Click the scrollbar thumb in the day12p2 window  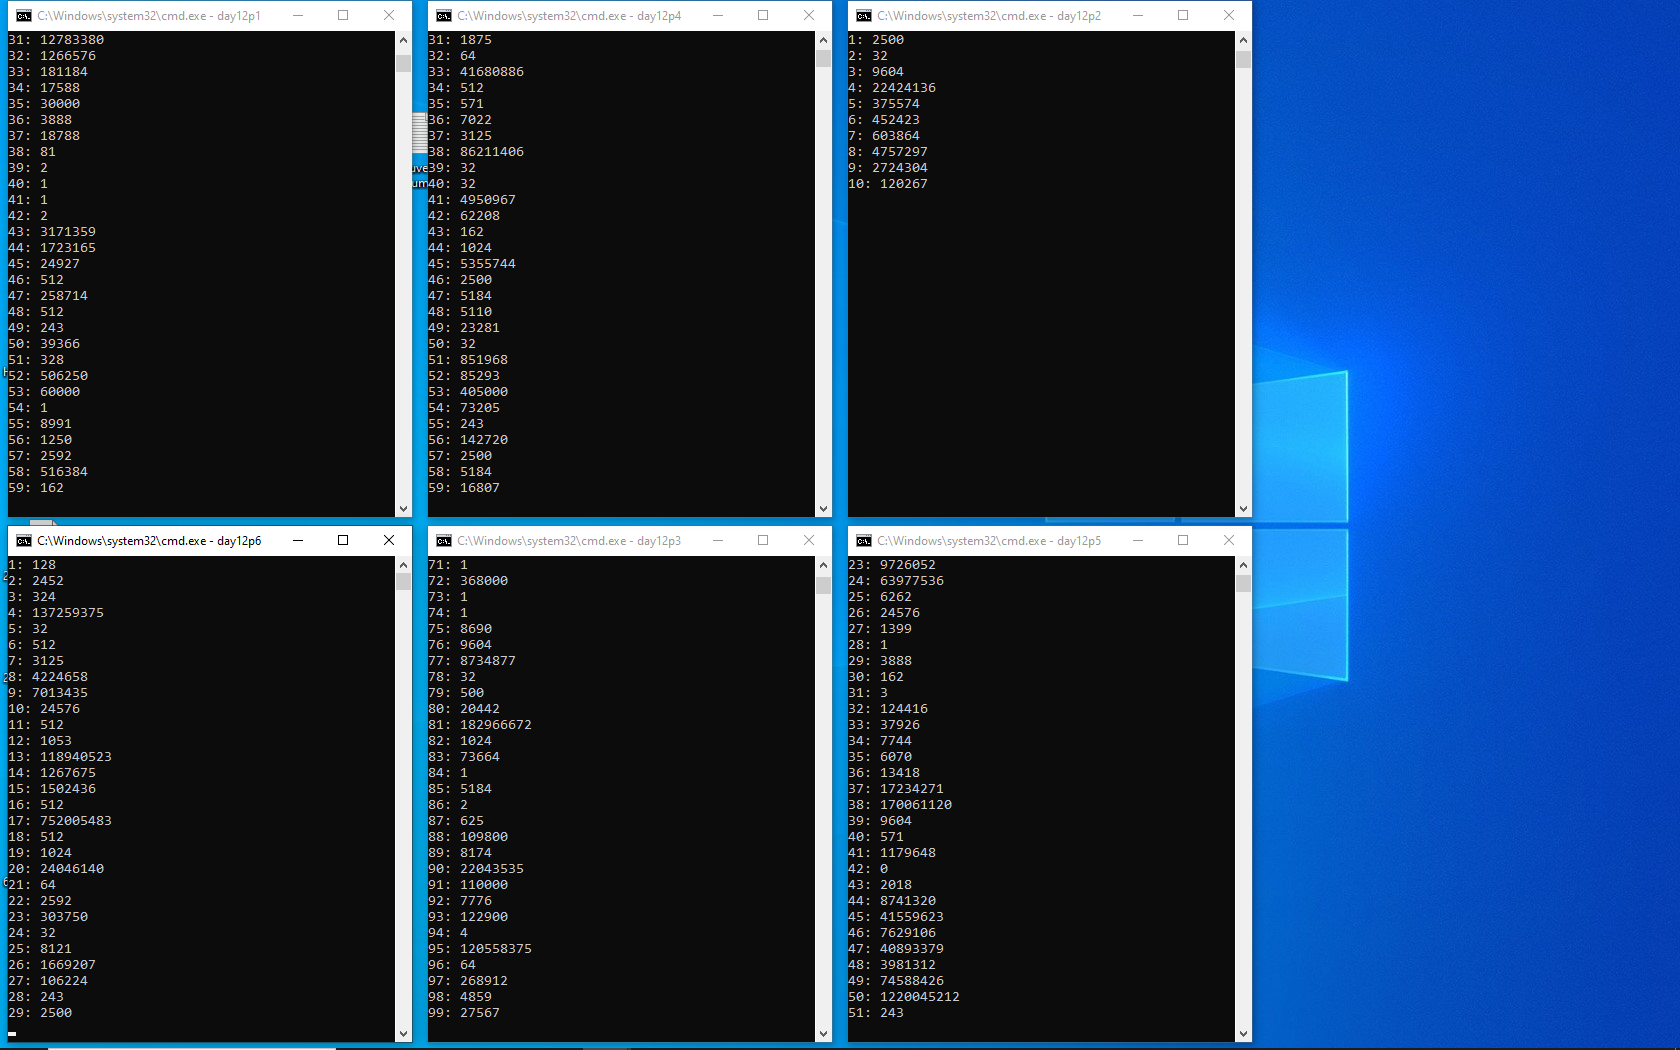tap(1243, 59)
